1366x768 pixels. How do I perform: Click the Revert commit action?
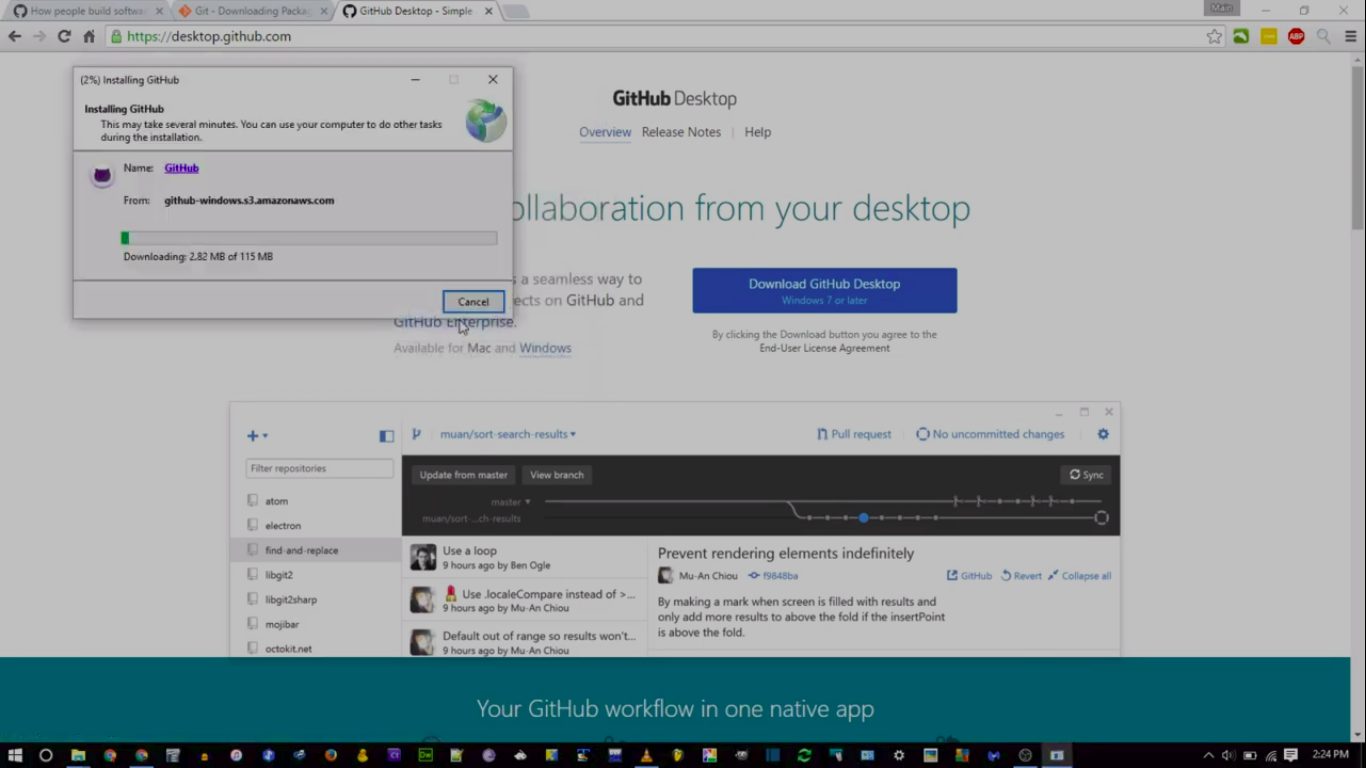click(1021, 576)
